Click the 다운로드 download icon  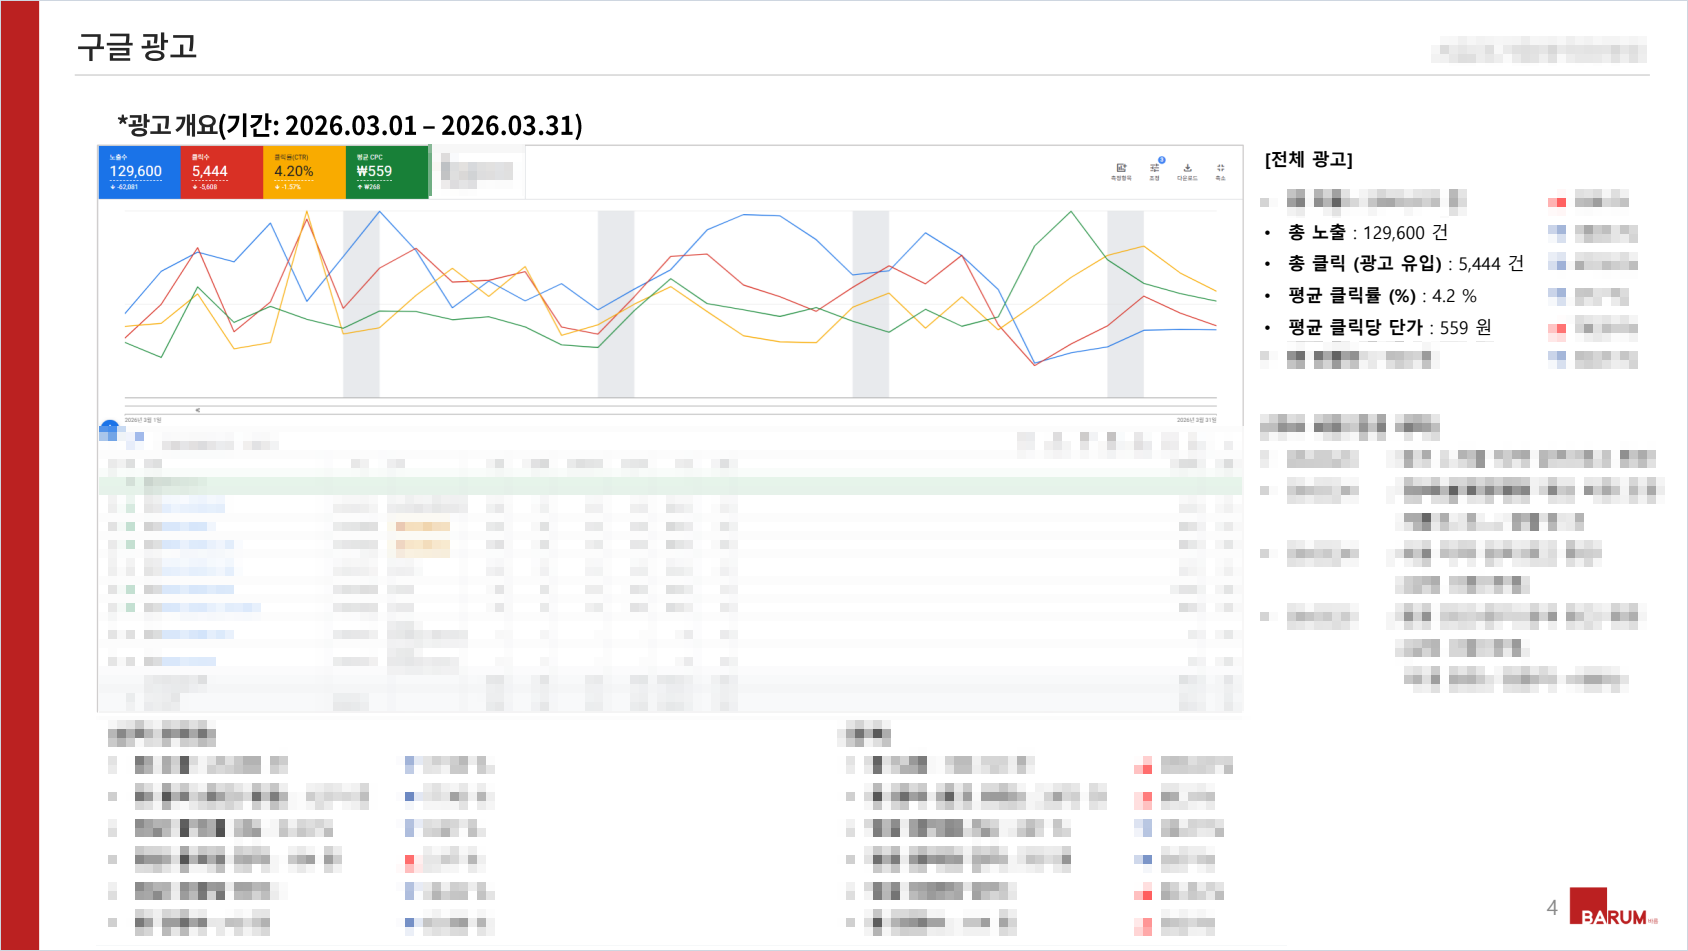click(x=1187, y=170)
